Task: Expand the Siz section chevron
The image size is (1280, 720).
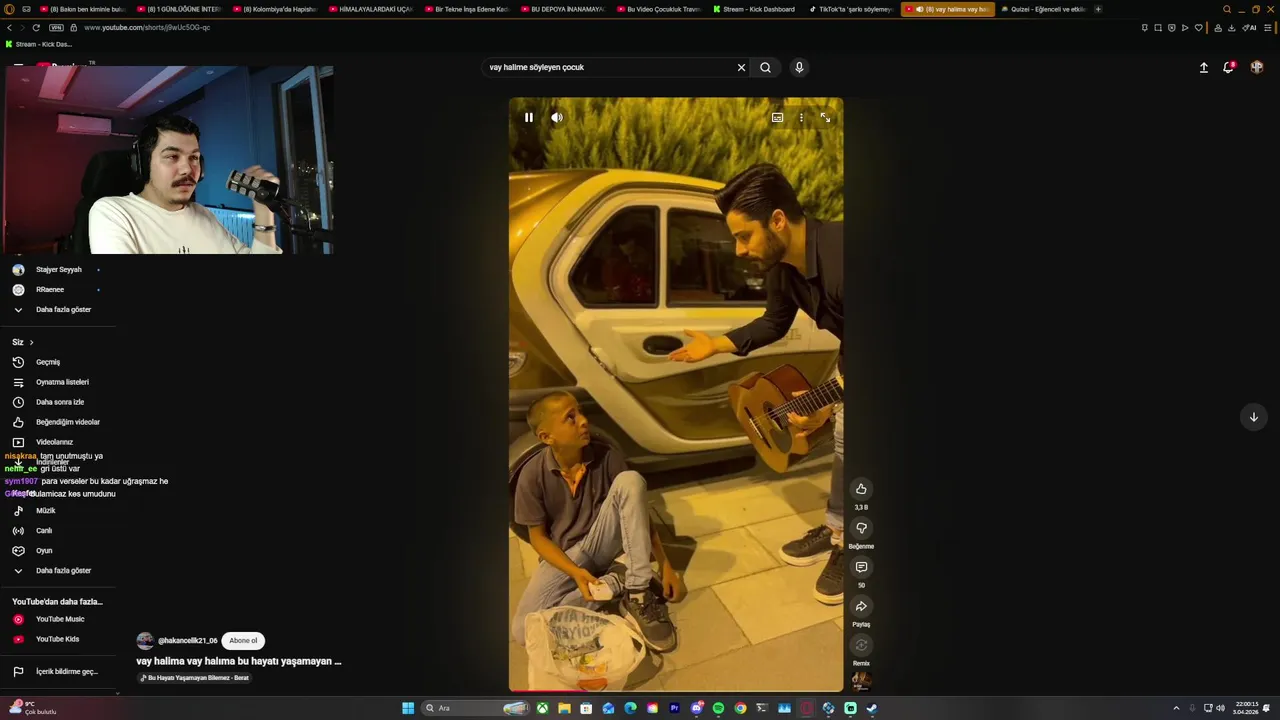Action: [31, 342]
